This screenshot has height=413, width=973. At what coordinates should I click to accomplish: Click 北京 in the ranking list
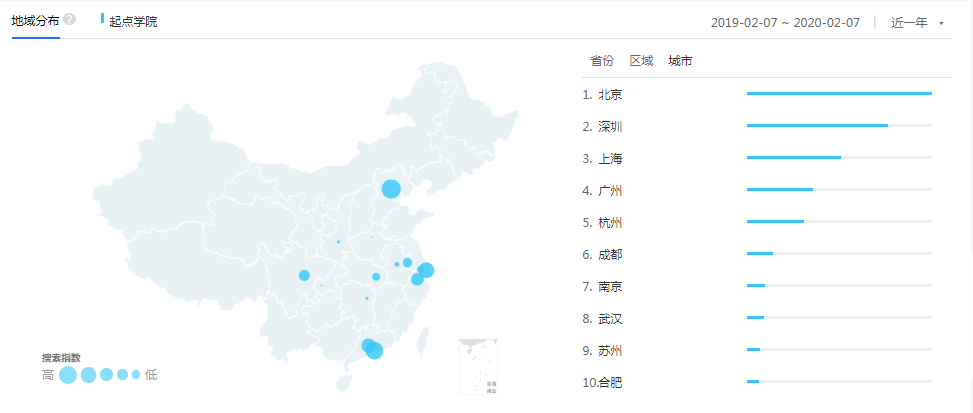click(x=610, y=94)
